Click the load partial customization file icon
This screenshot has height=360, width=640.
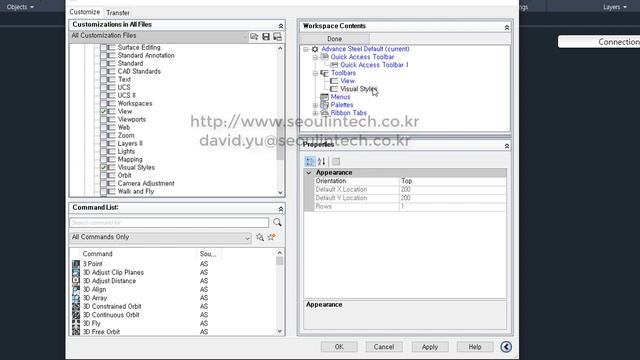click(x=254, y=37)
